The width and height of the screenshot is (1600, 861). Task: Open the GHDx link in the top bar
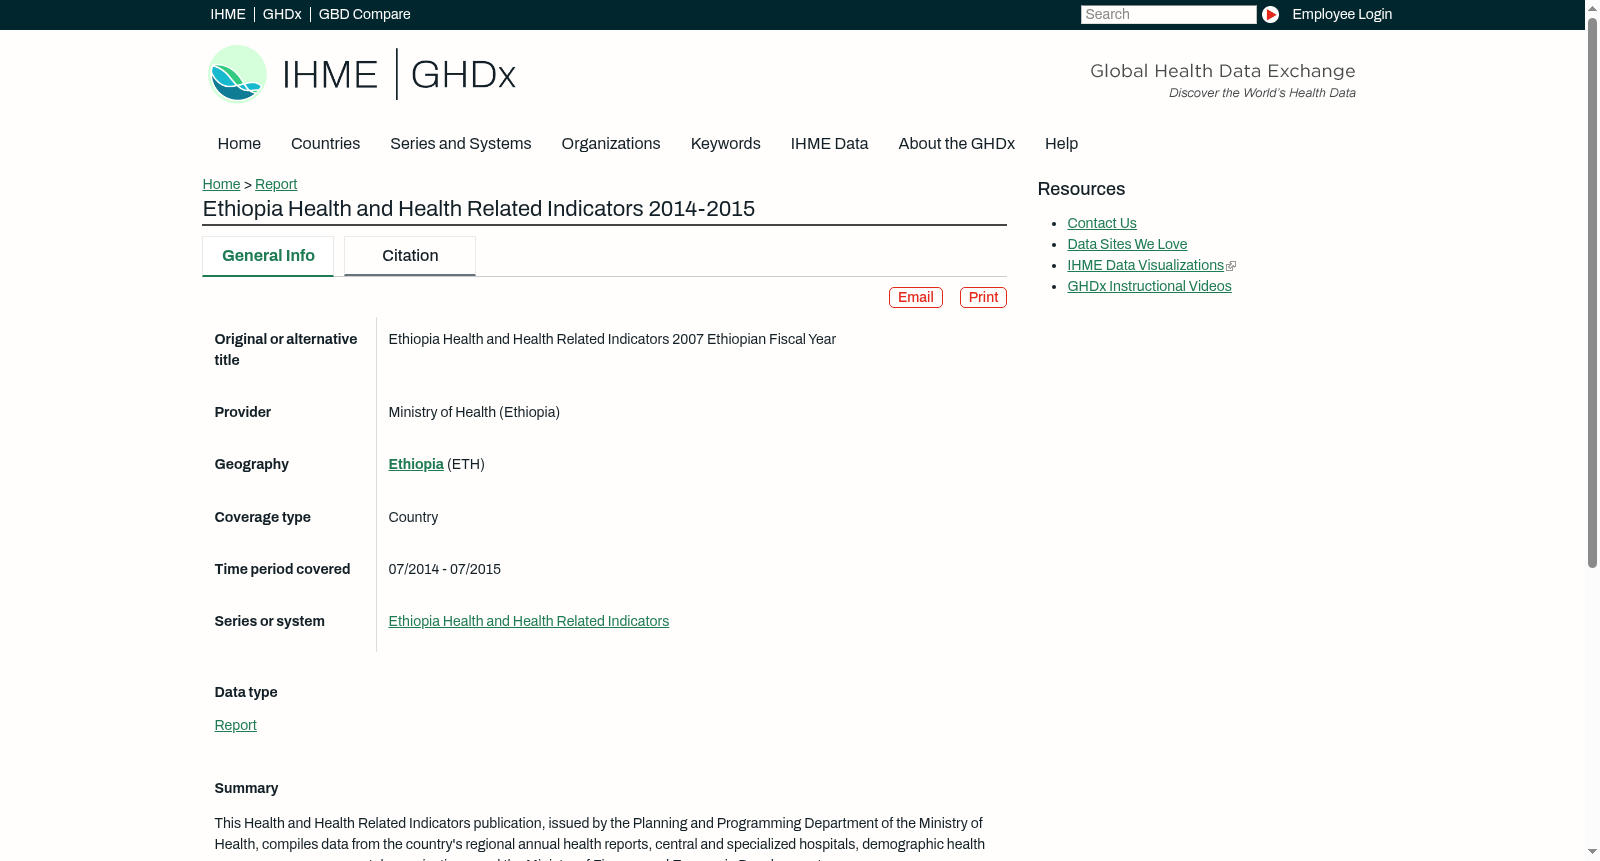coord(282,14)
